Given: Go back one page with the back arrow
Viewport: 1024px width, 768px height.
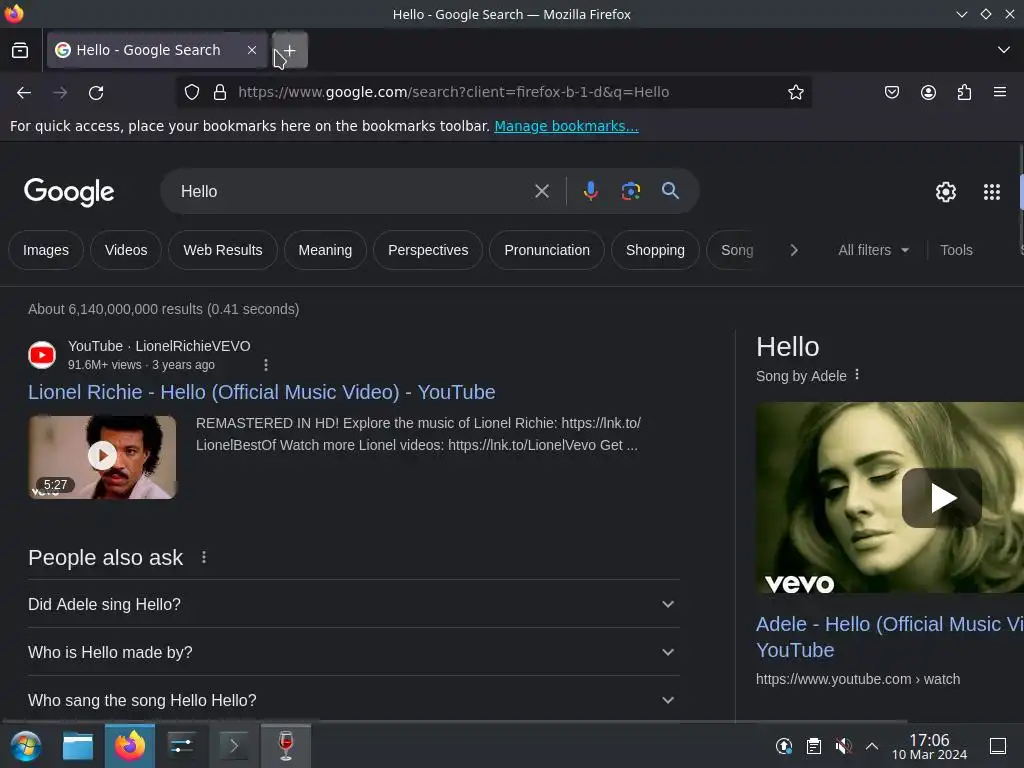Looking at the screenshot, I should [x=24, y=93].
